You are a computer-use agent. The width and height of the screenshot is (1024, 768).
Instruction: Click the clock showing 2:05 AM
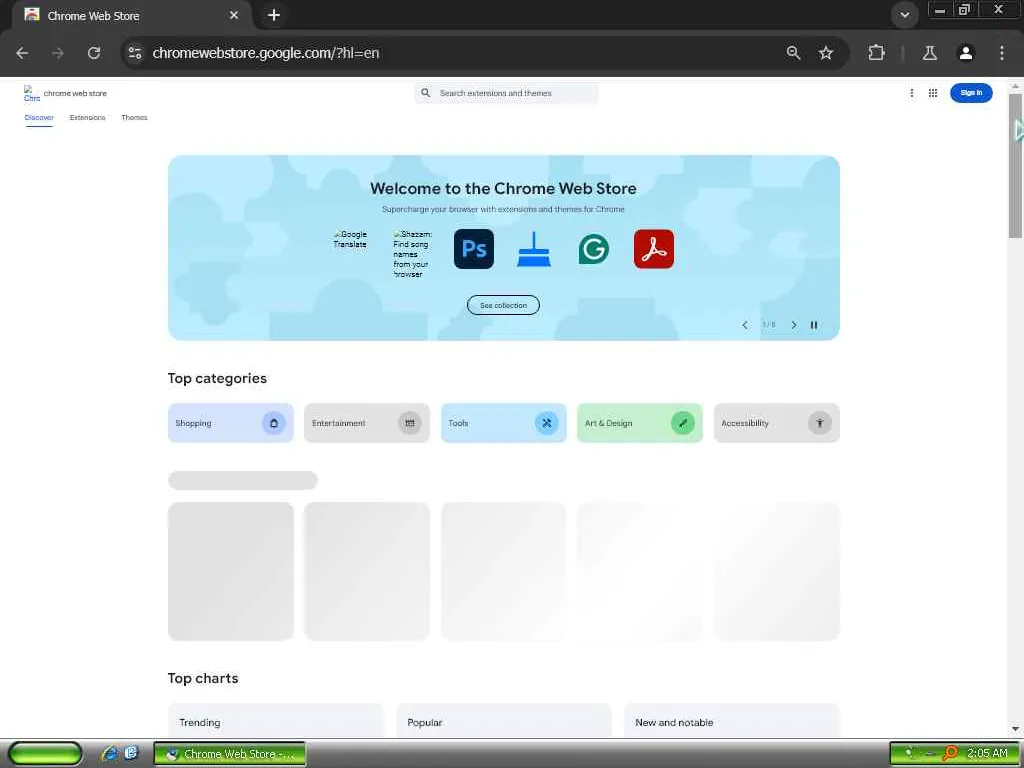(987, 754)
